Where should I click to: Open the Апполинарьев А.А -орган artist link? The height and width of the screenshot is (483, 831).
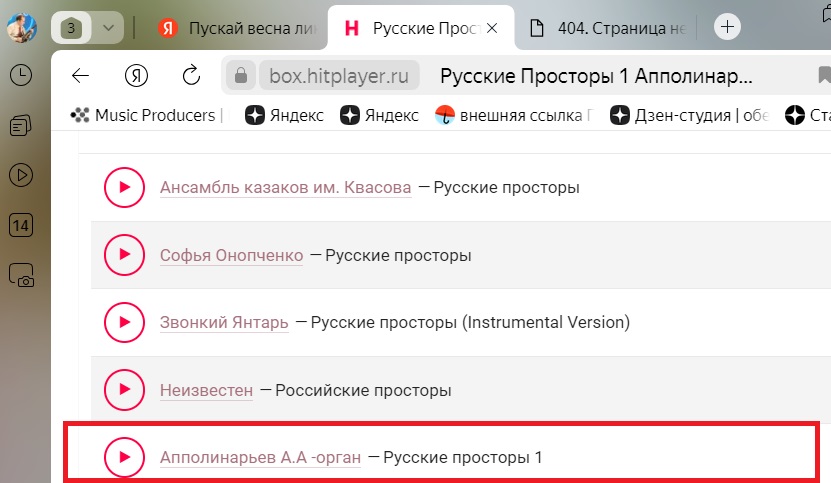[260, 457]
